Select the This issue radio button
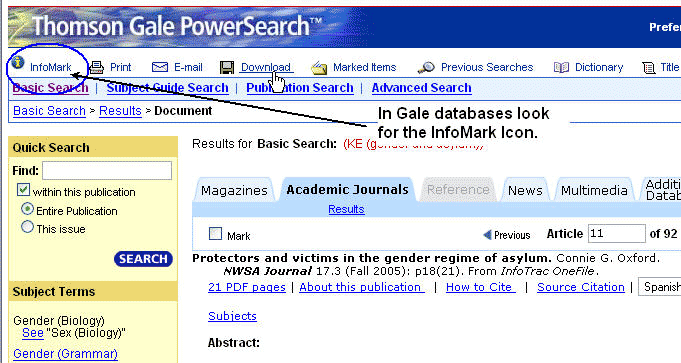 (27, 227)
